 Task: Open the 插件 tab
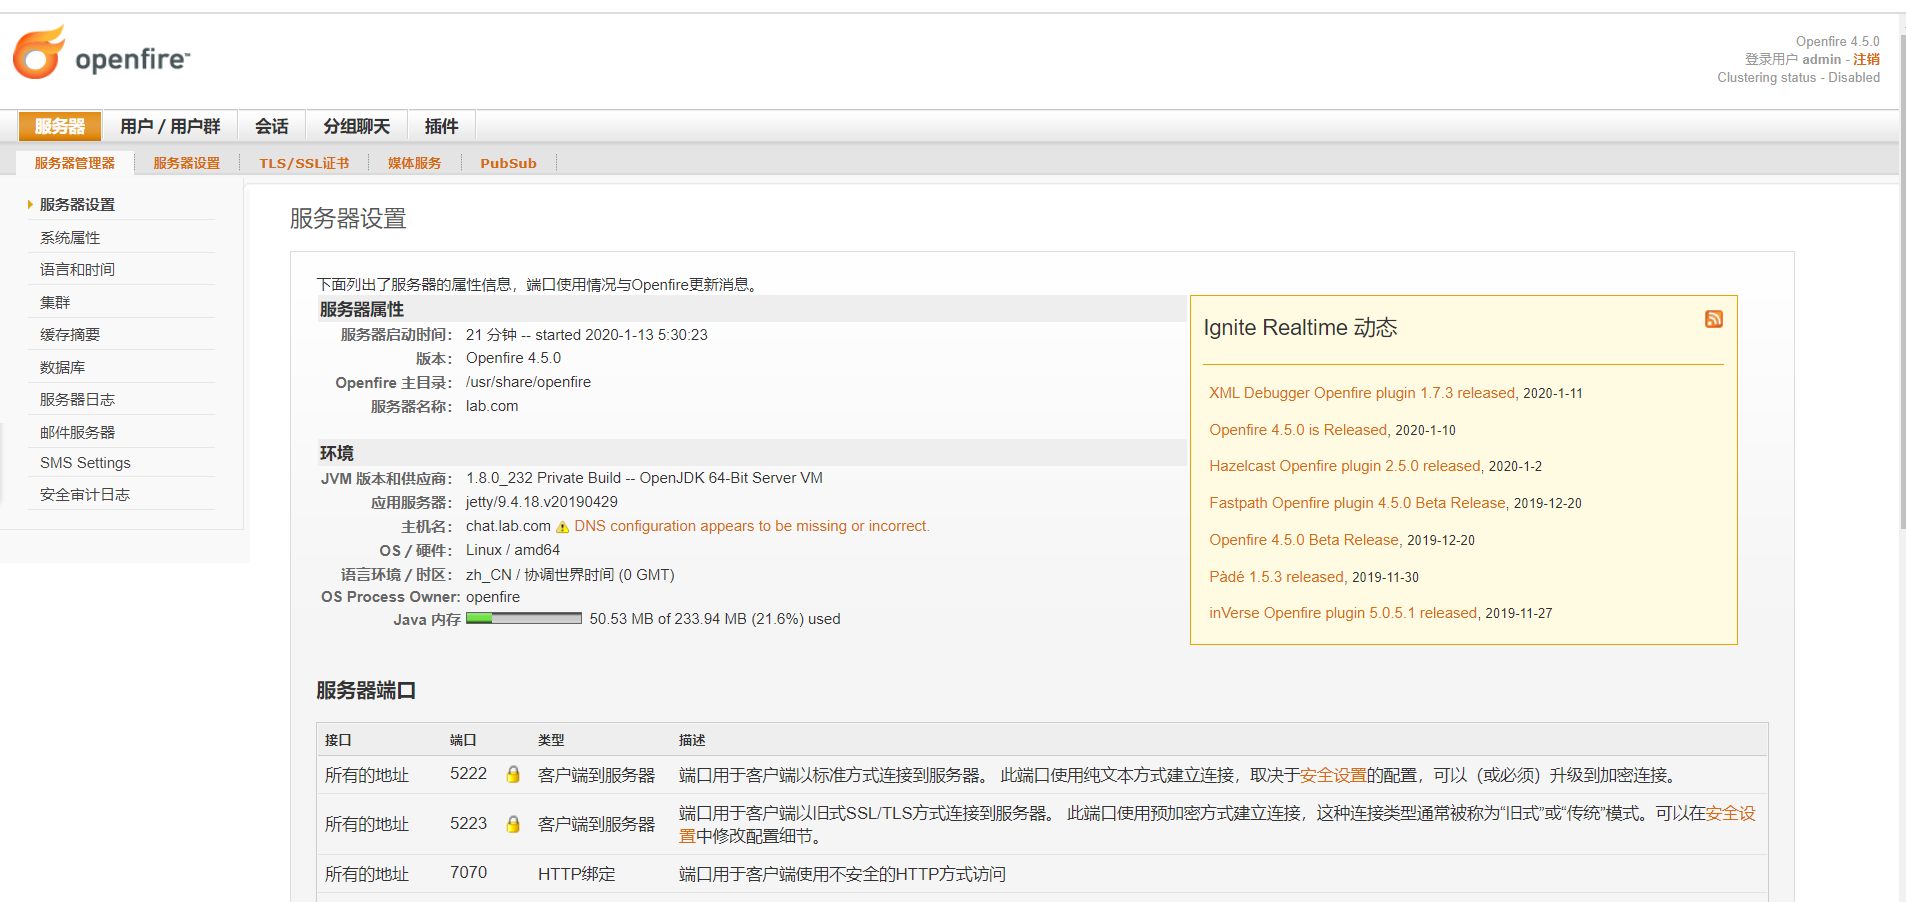coord(441,126)
